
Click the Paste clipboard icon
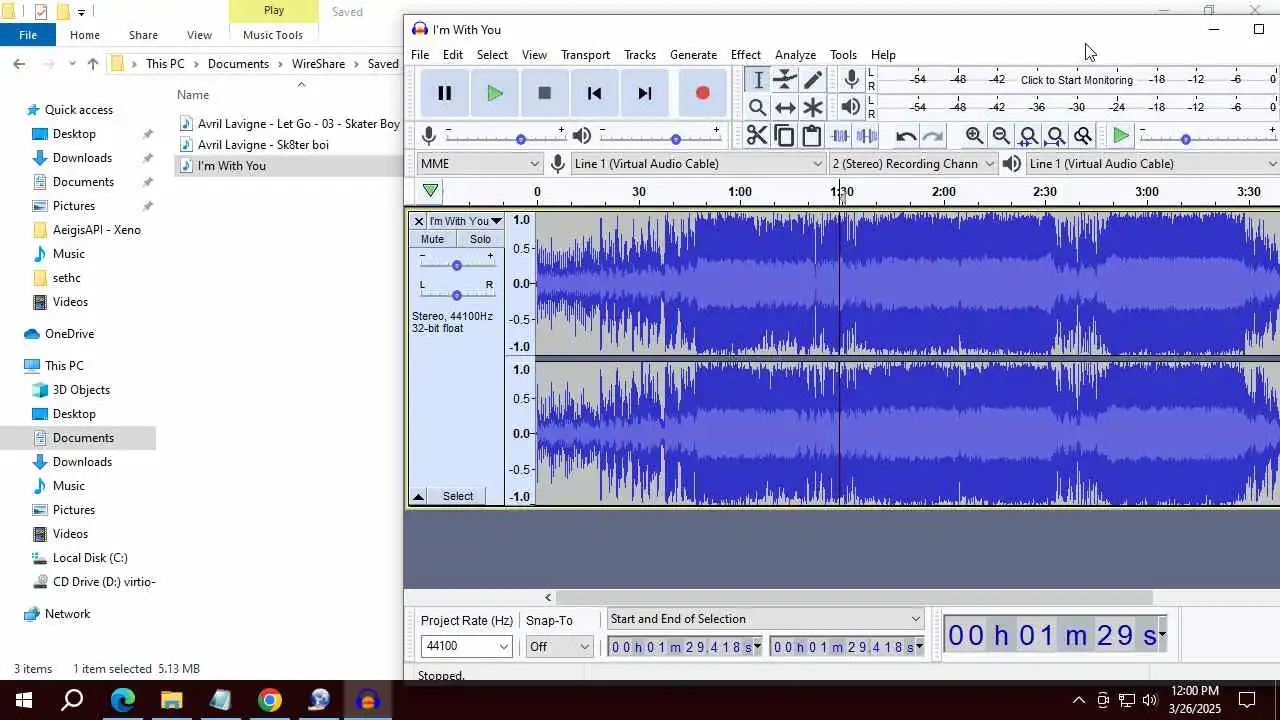point(811,136)
